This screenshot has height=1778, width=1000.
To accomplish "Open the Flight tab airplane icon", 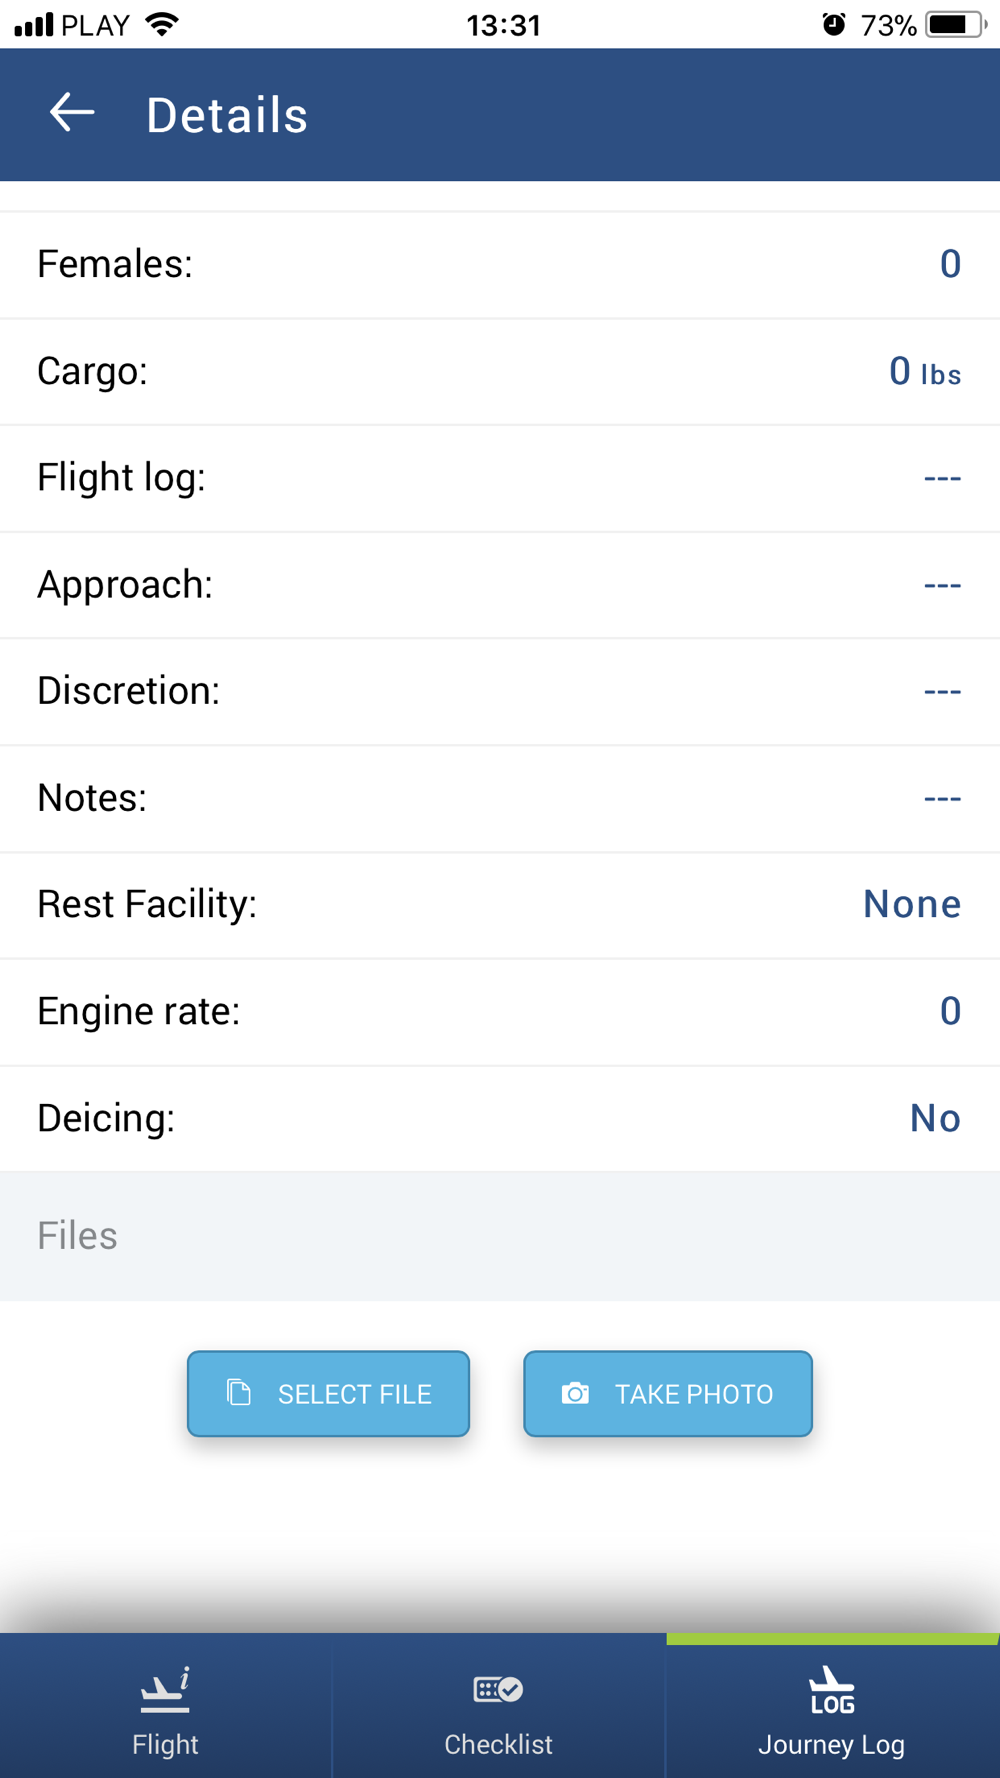I will point(165,1690).
